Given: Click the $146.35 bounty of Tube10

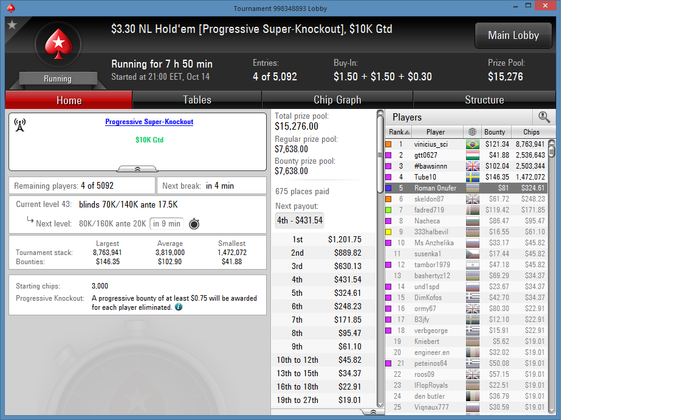Looking at the screenshot, I should click(497, 177).
